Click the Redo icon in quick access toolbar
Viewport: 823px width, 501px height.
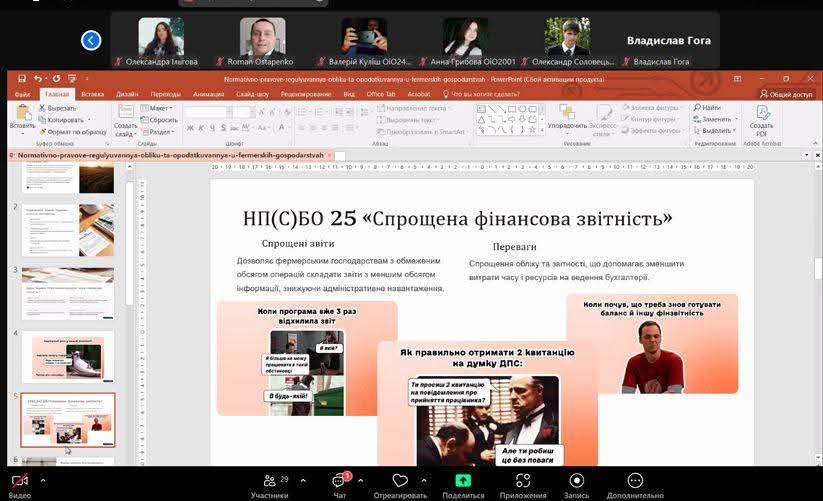56,79
